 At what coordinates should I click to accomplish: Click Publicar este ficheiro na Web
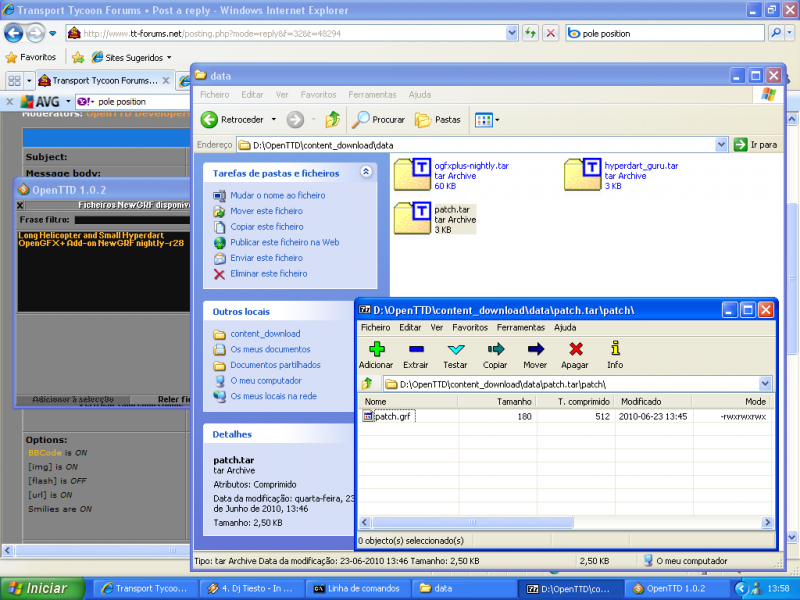[285, 242]
